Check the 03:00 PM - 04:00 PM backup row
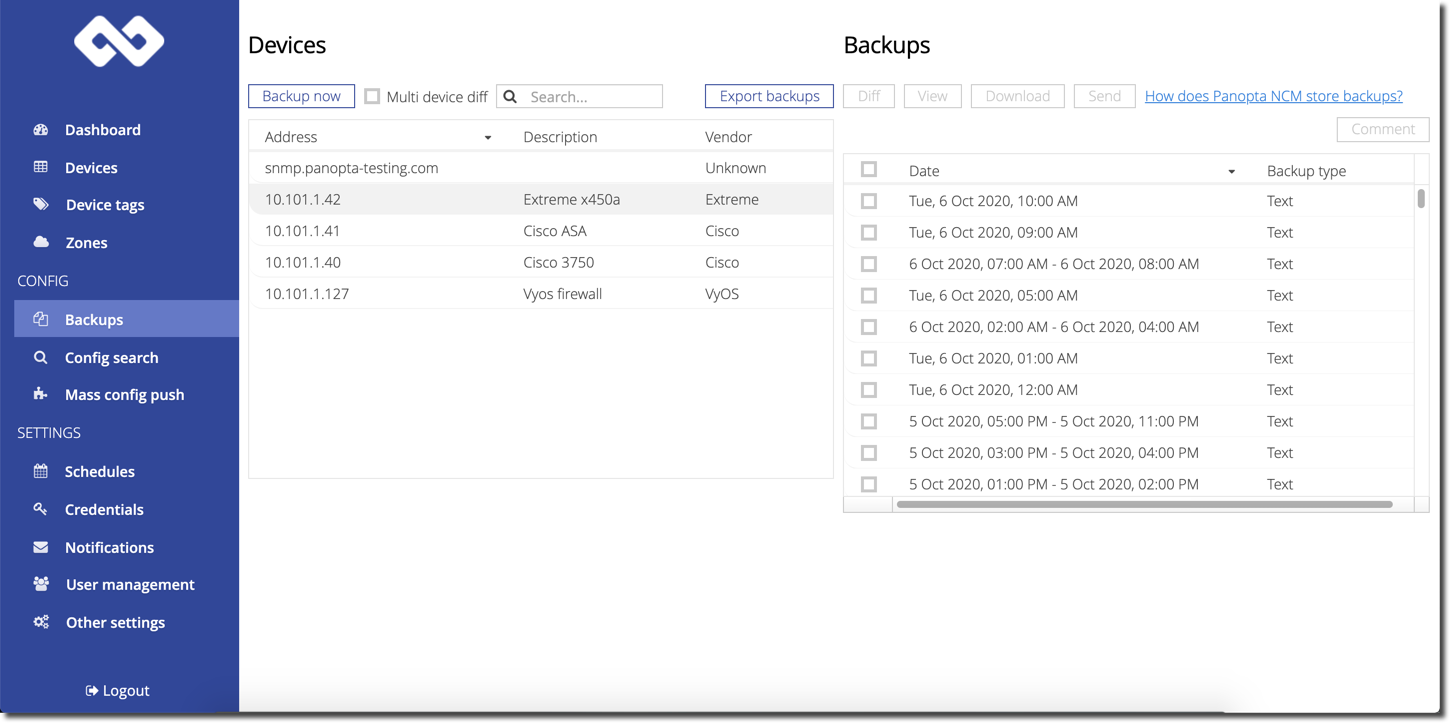The width and height of the screenshot is (1450, 723). (x=869, y=453)
